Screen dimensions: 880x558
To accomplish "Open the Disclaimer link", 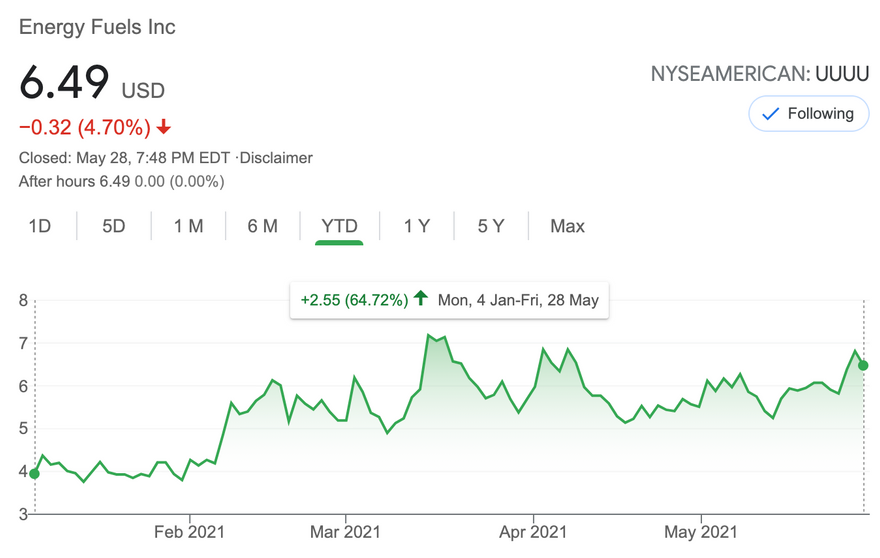I will click(276, 158).
